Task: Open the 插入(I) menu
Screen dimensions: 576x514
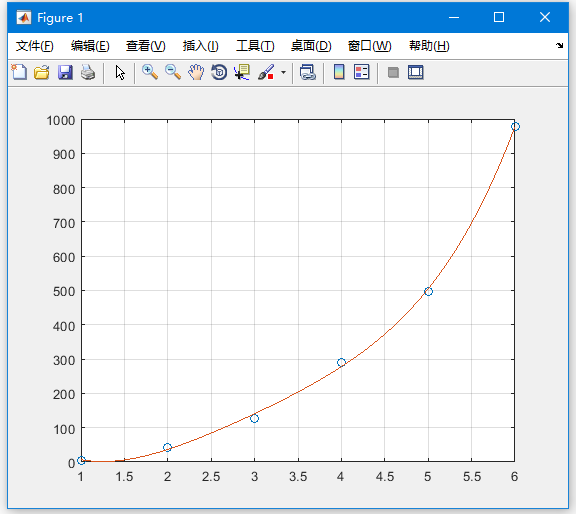Action: (201, 46)
